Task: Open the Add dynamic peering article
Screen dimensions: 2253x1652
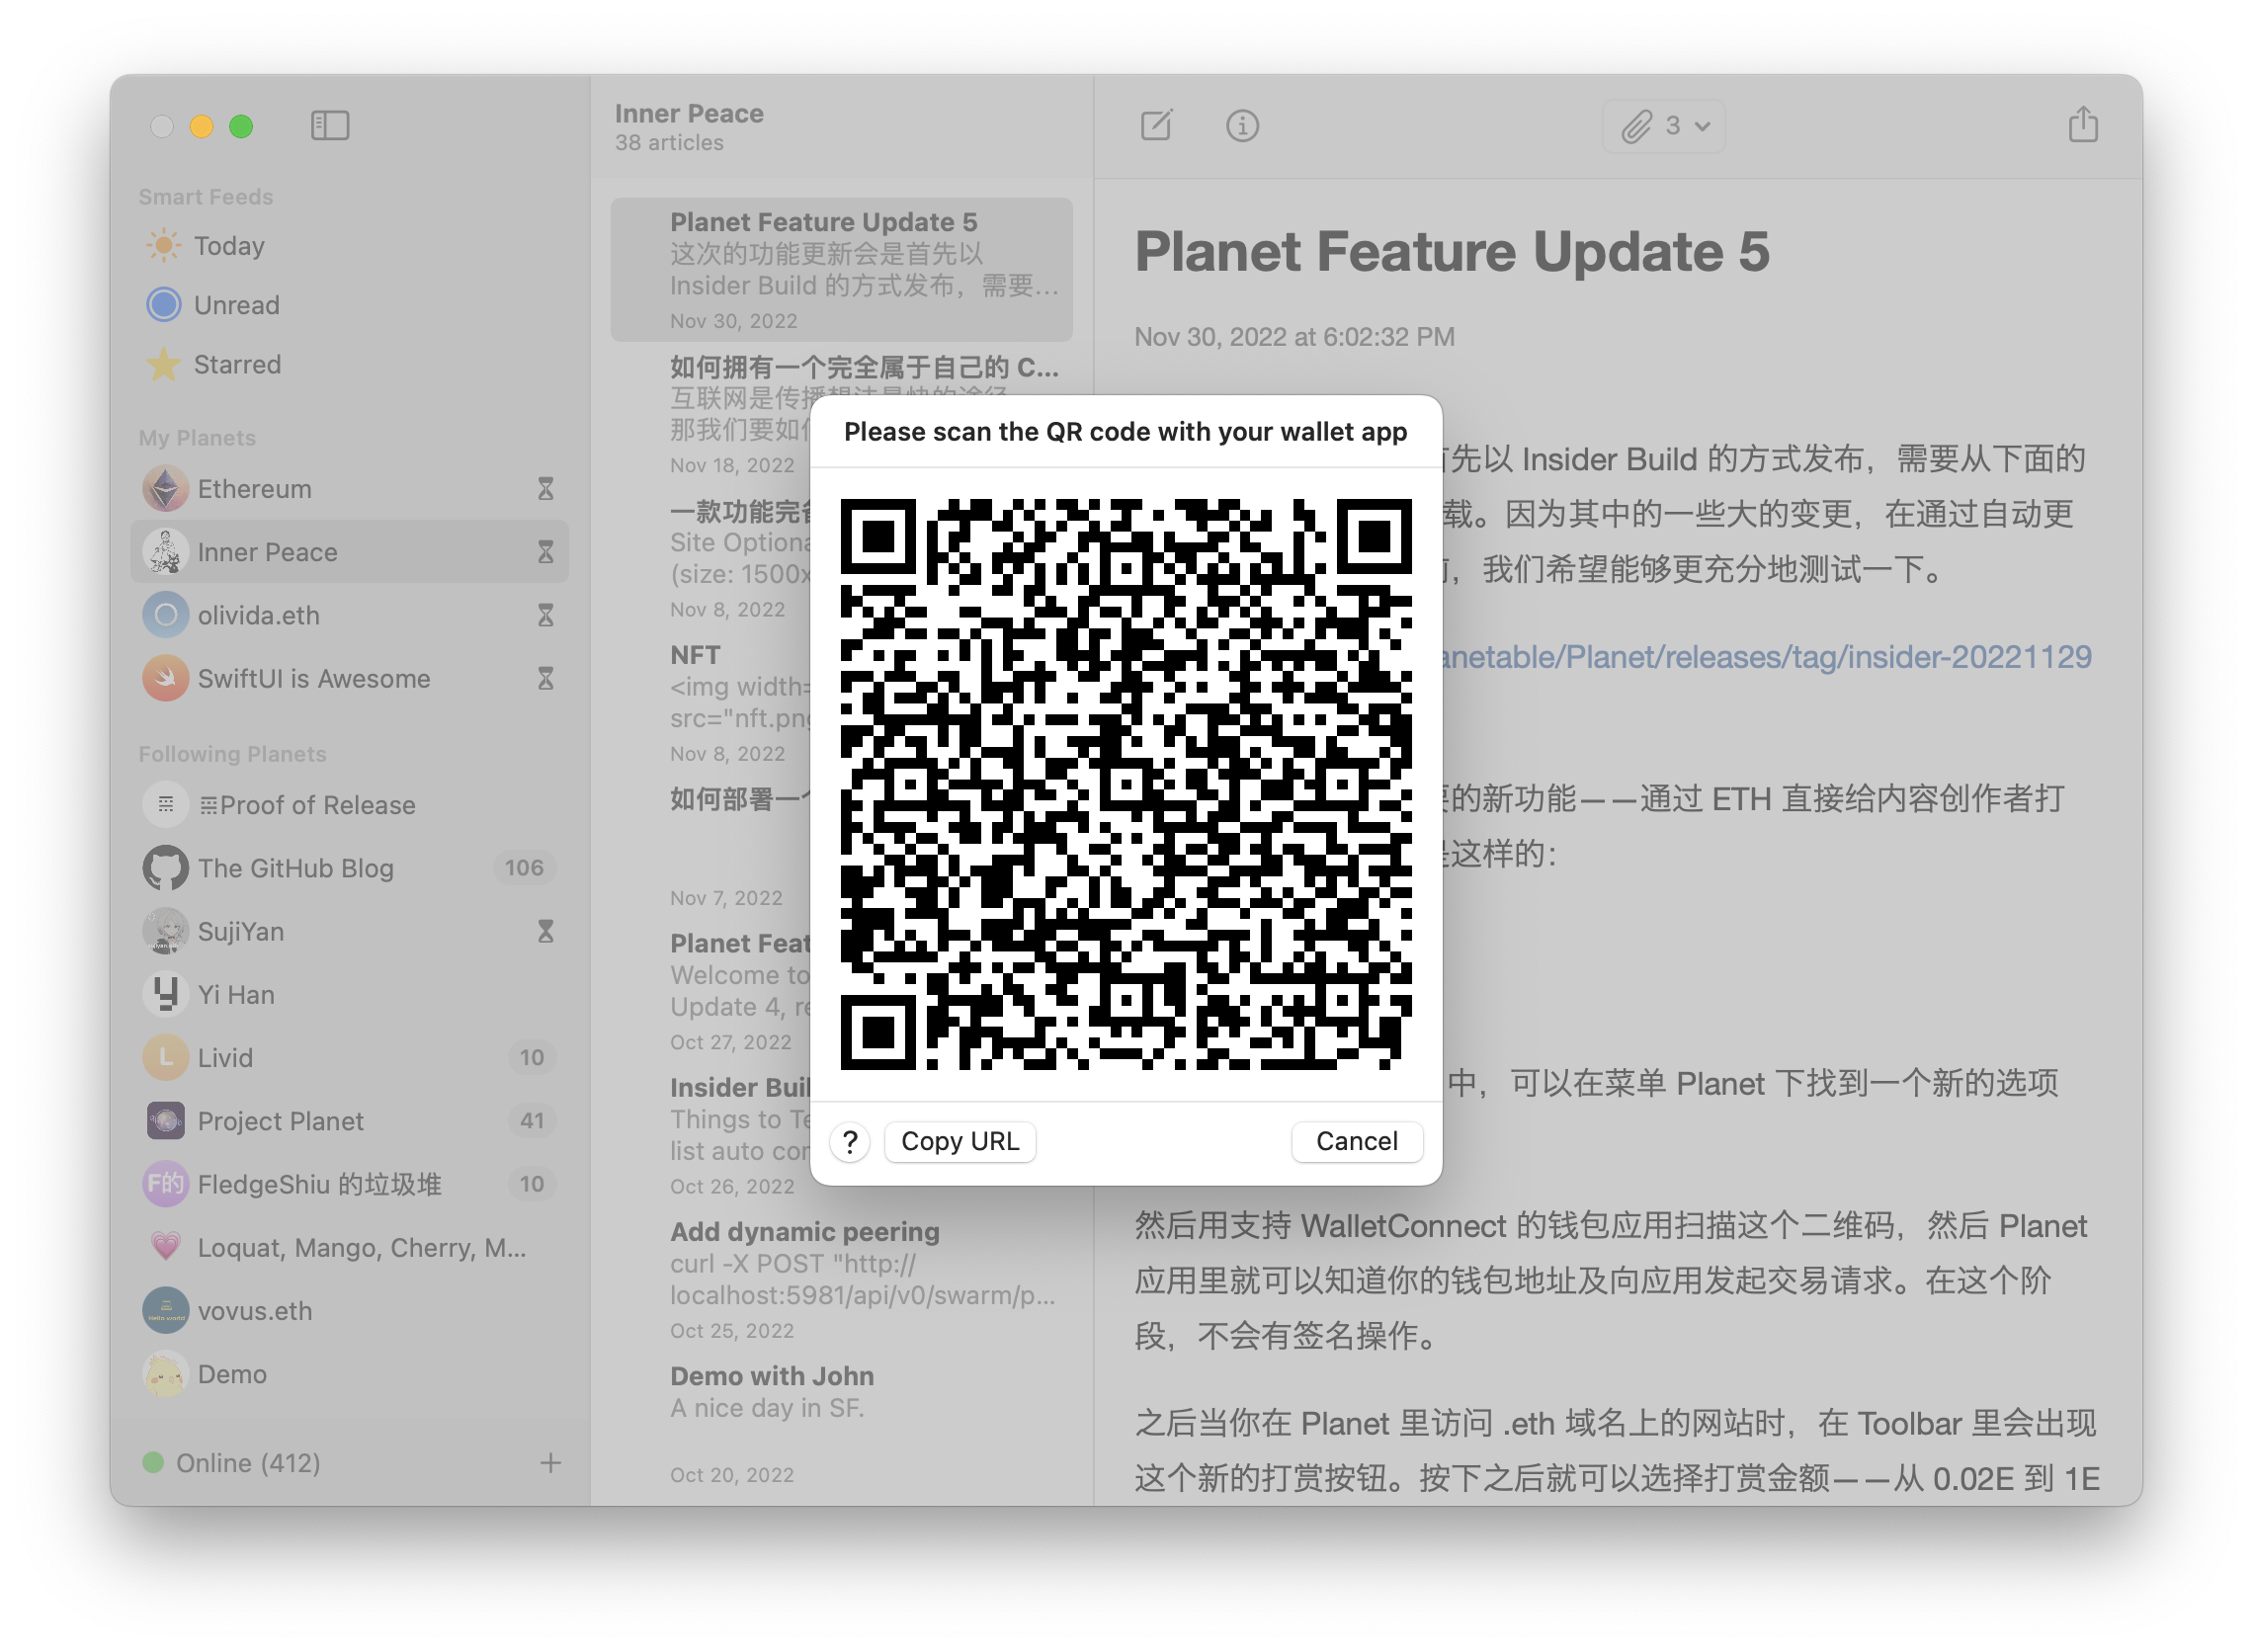Action: click(x=803, y=1231)
